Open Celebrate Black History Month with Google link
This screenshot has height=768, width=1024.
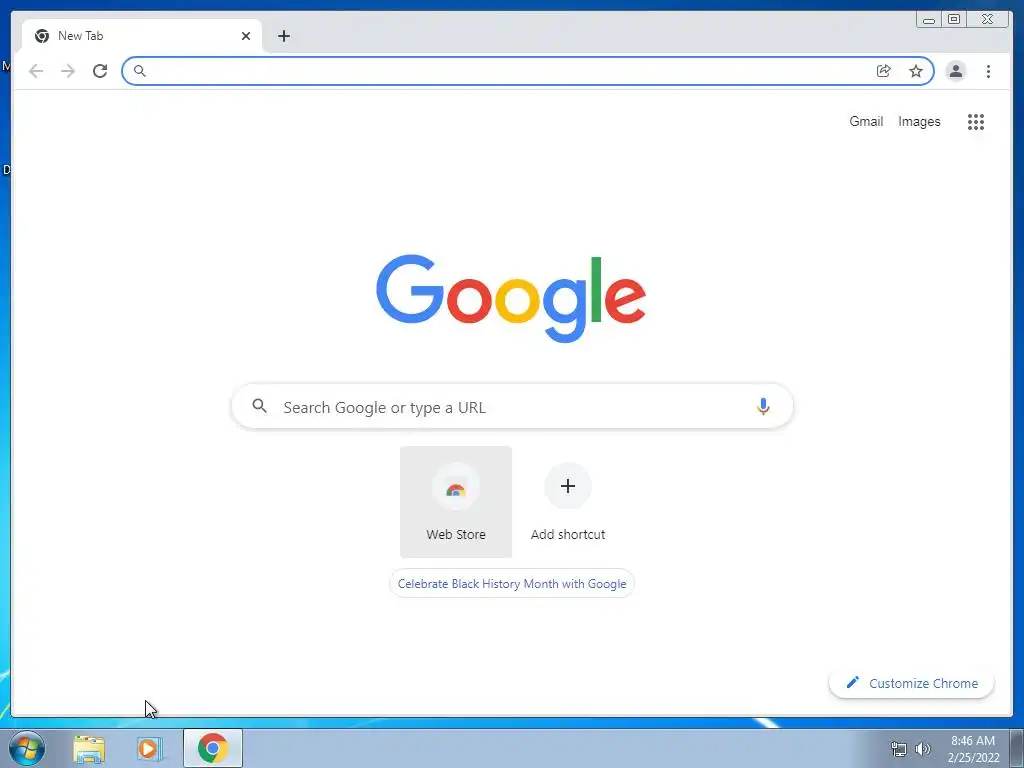point(512,583)
